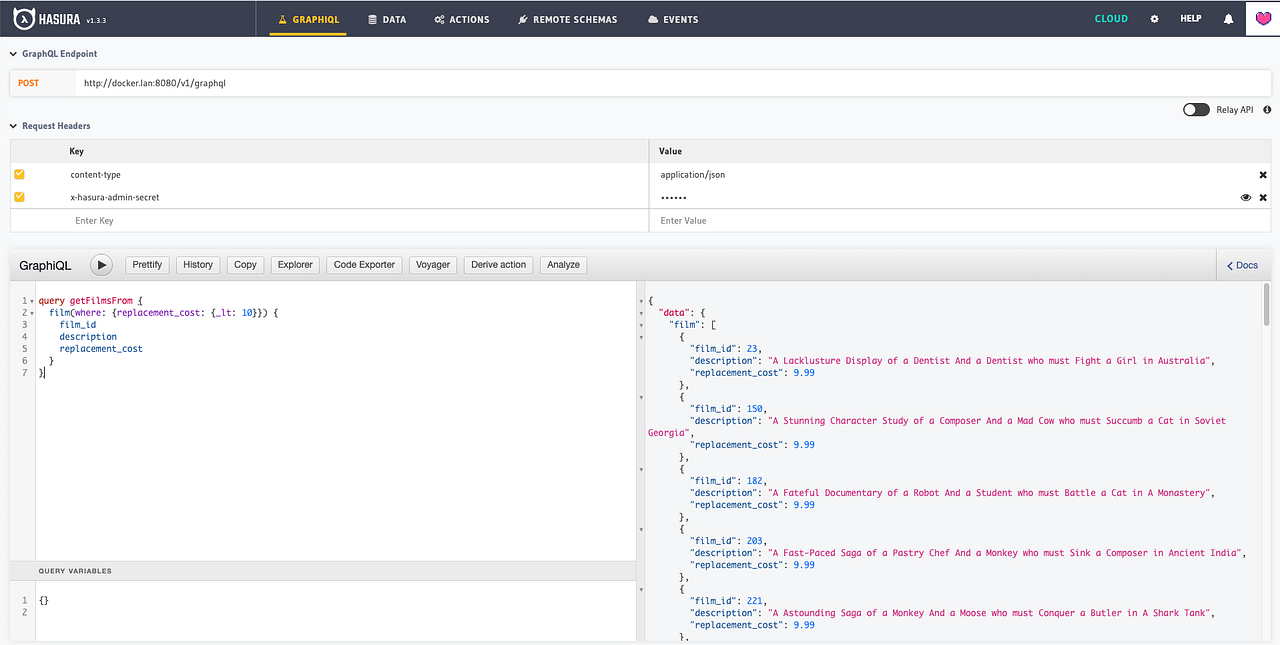This screenshot has height=645, width=1280.
Task: Open the settings gear in the top bar
Action: pos(1154,18)
